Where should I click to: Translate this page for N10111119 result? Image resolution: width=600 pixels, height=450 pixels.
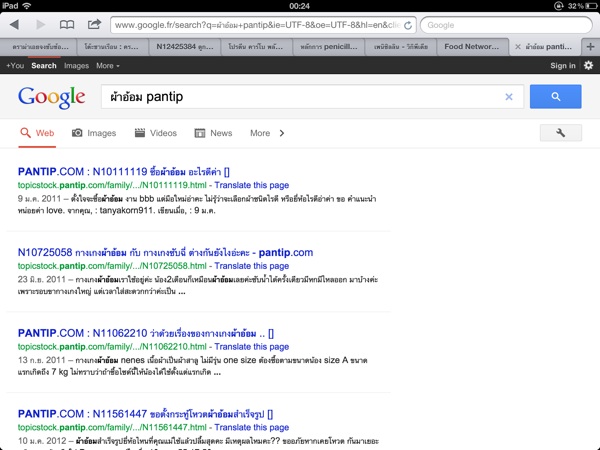click(x=252, y=185)
